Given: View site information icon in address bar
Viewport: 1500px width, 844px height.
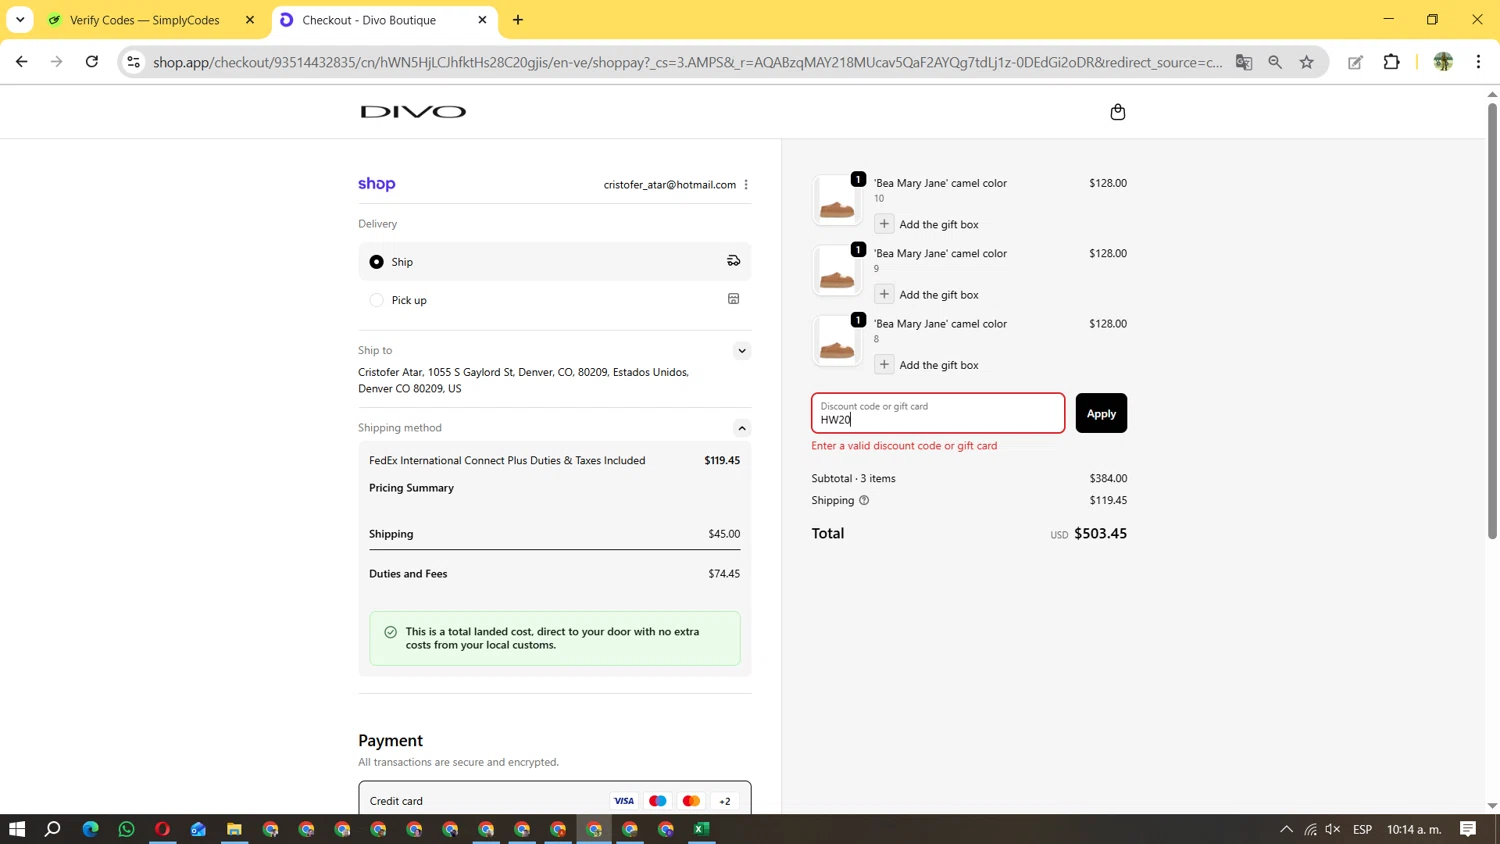Looking at the screenshot, I should pyautogui.click(x=133, y=62).
